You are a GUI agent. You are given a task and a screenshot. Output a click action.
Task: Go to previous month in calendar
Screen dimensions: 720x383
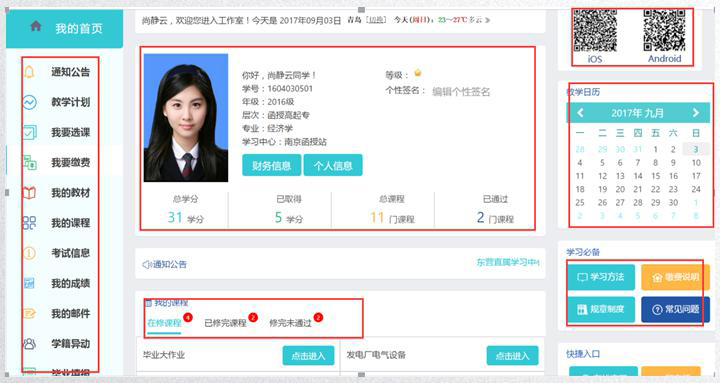[x=580, y=113]
